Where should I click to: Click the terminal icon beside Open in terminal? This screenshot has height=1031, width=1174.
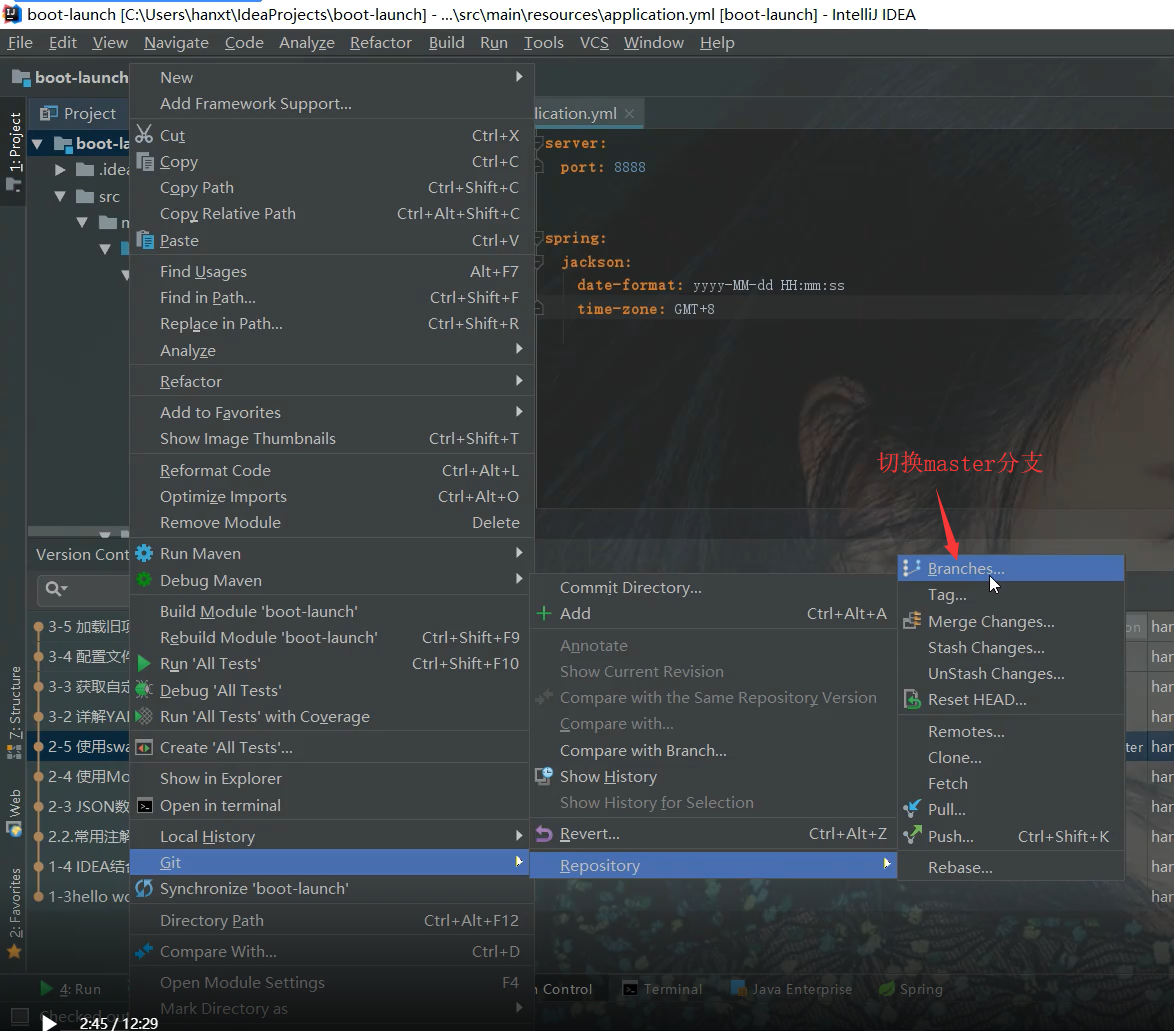pyautogui.click(x=145, y=806)
